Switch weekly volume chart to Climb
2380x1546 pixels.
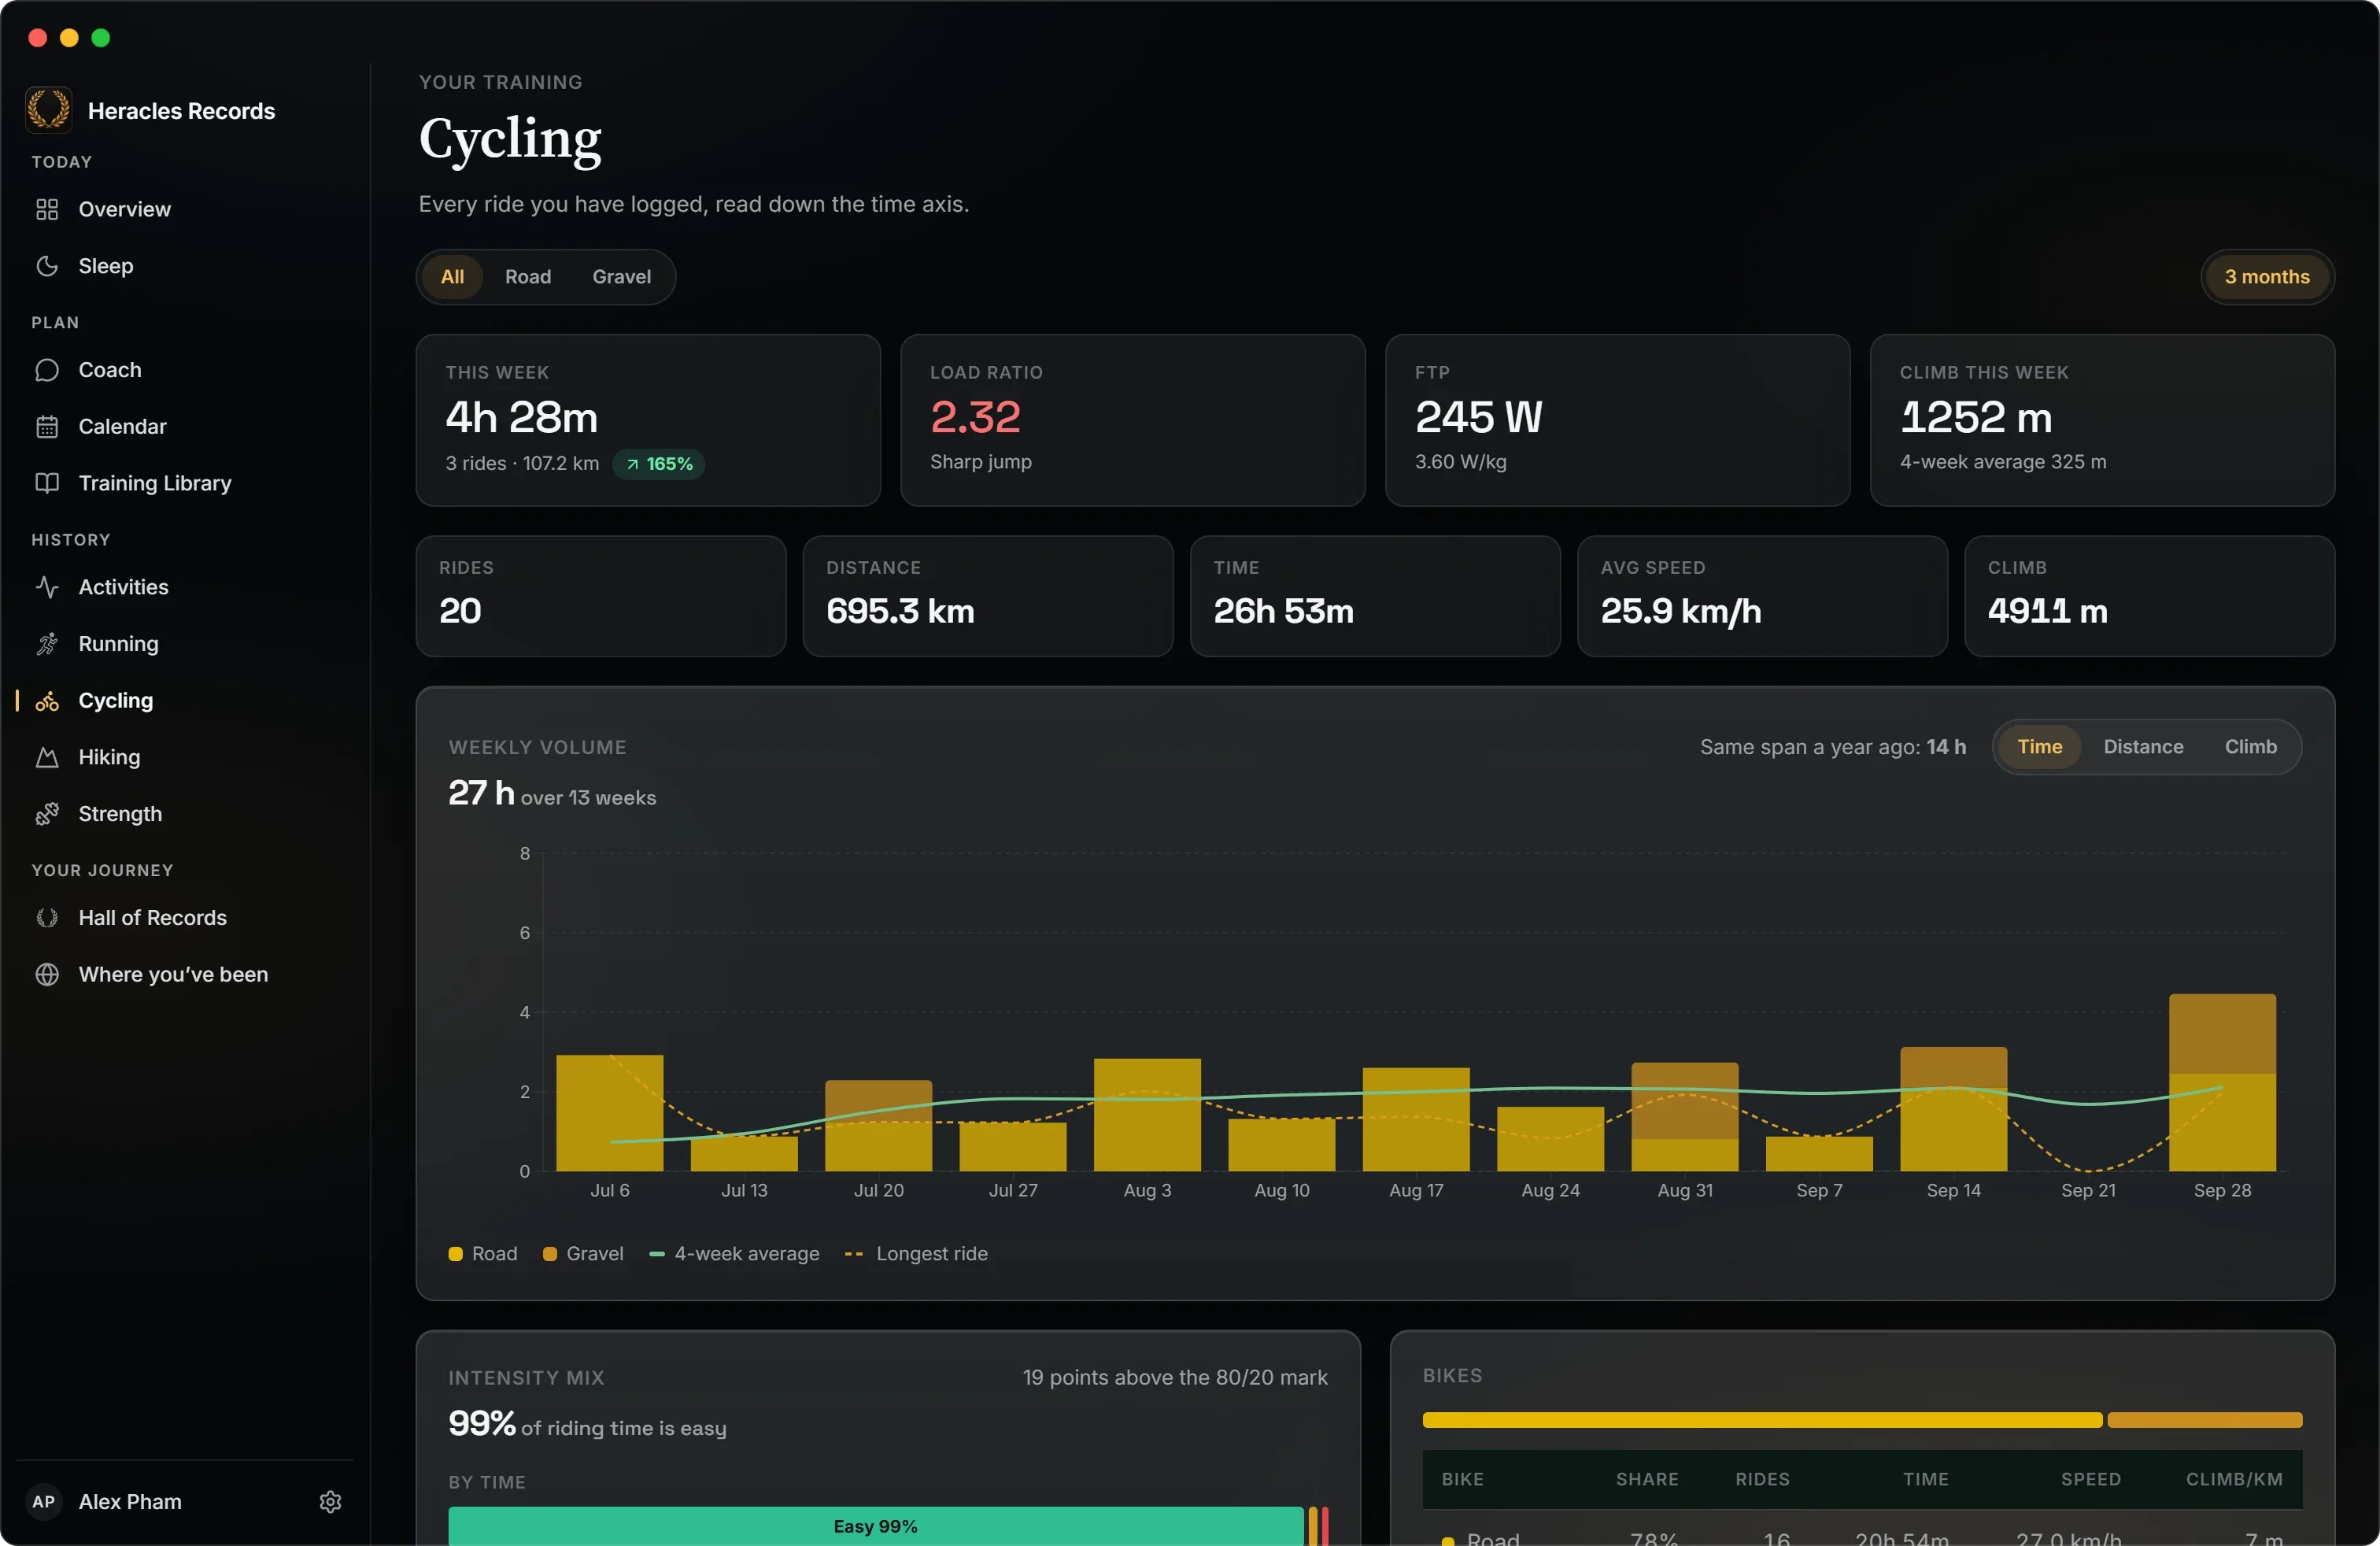tap(2250, 747)
